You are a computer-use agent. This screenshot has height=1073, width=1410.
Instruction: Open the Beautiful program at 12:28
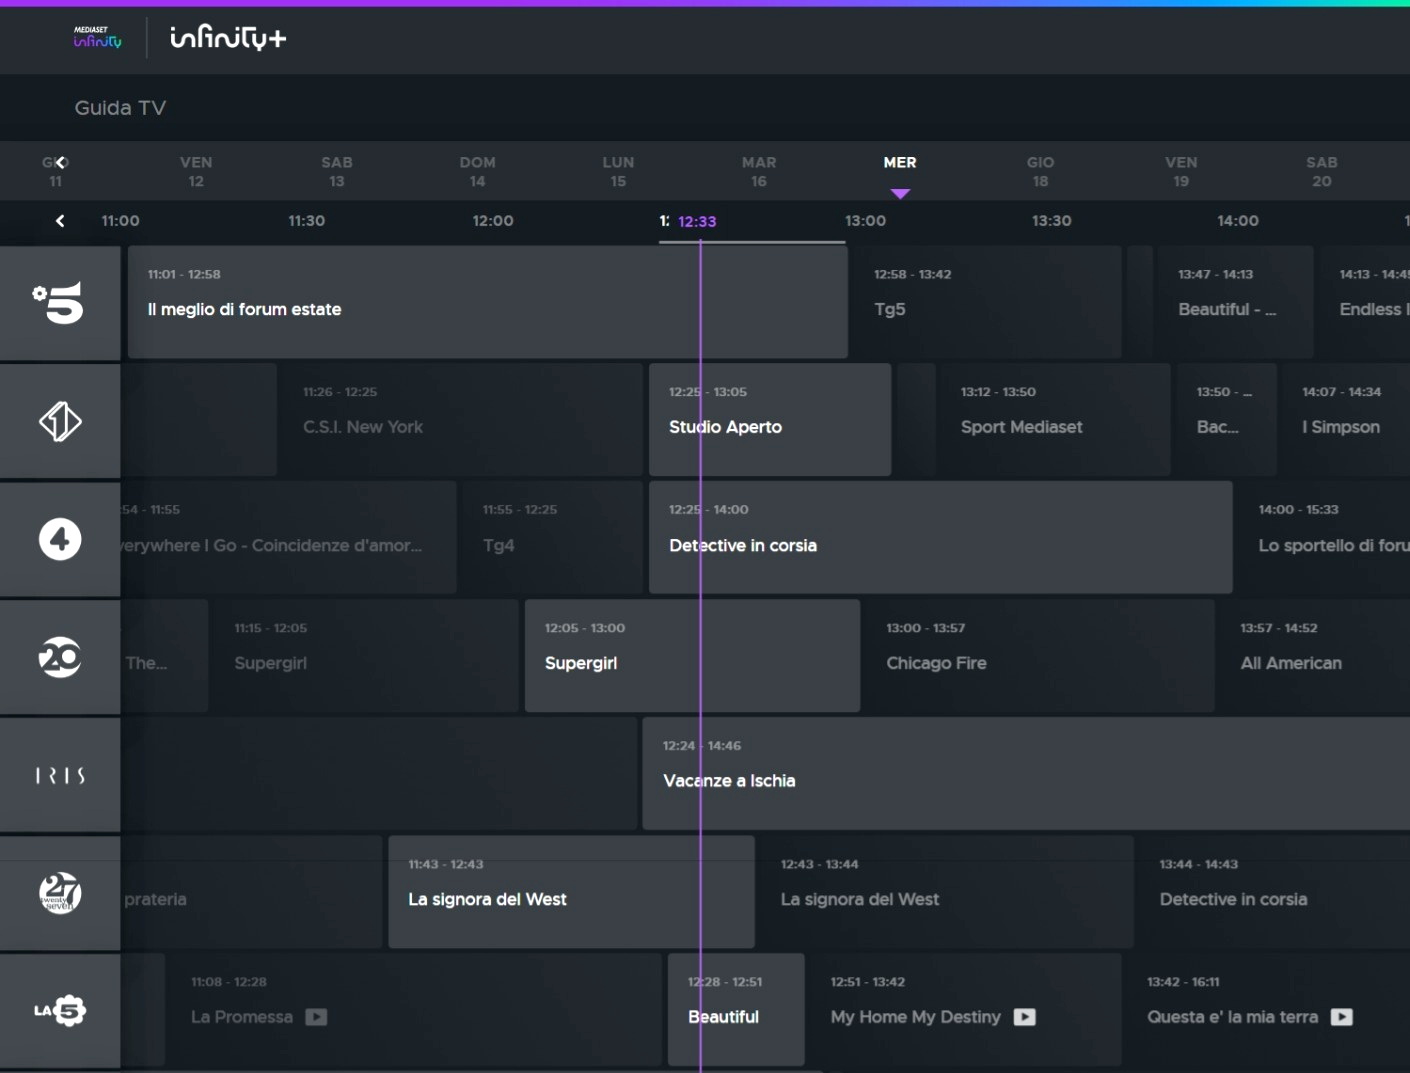[x=736, y=1010]
